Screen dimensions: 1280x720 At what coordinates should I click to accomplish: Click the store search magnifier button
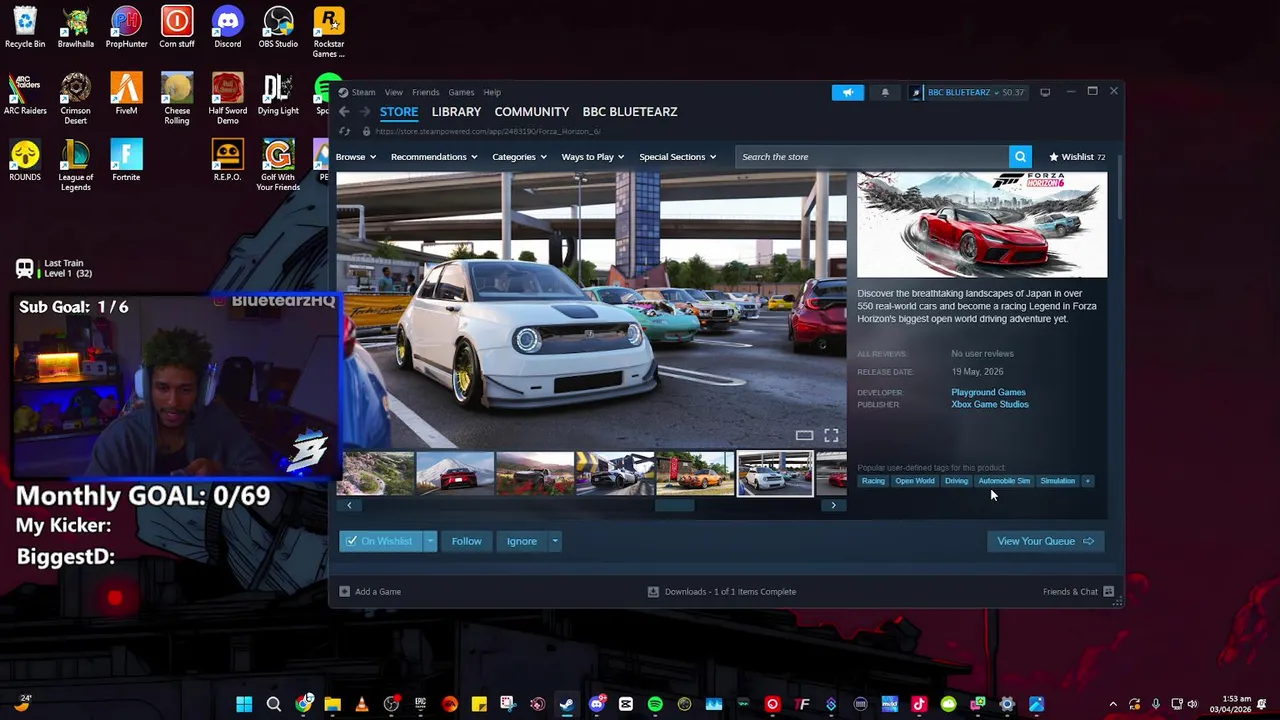click(x=1020, y=157)
